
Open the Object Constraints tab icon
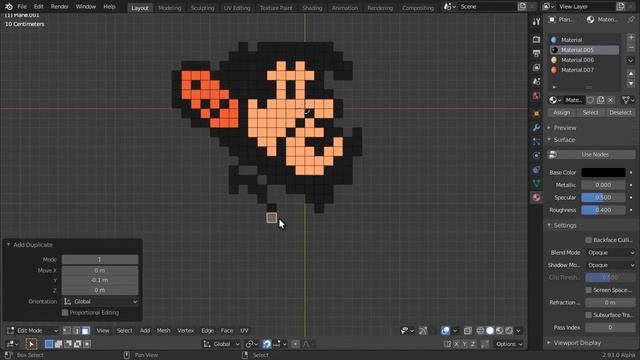pos(536,170)
